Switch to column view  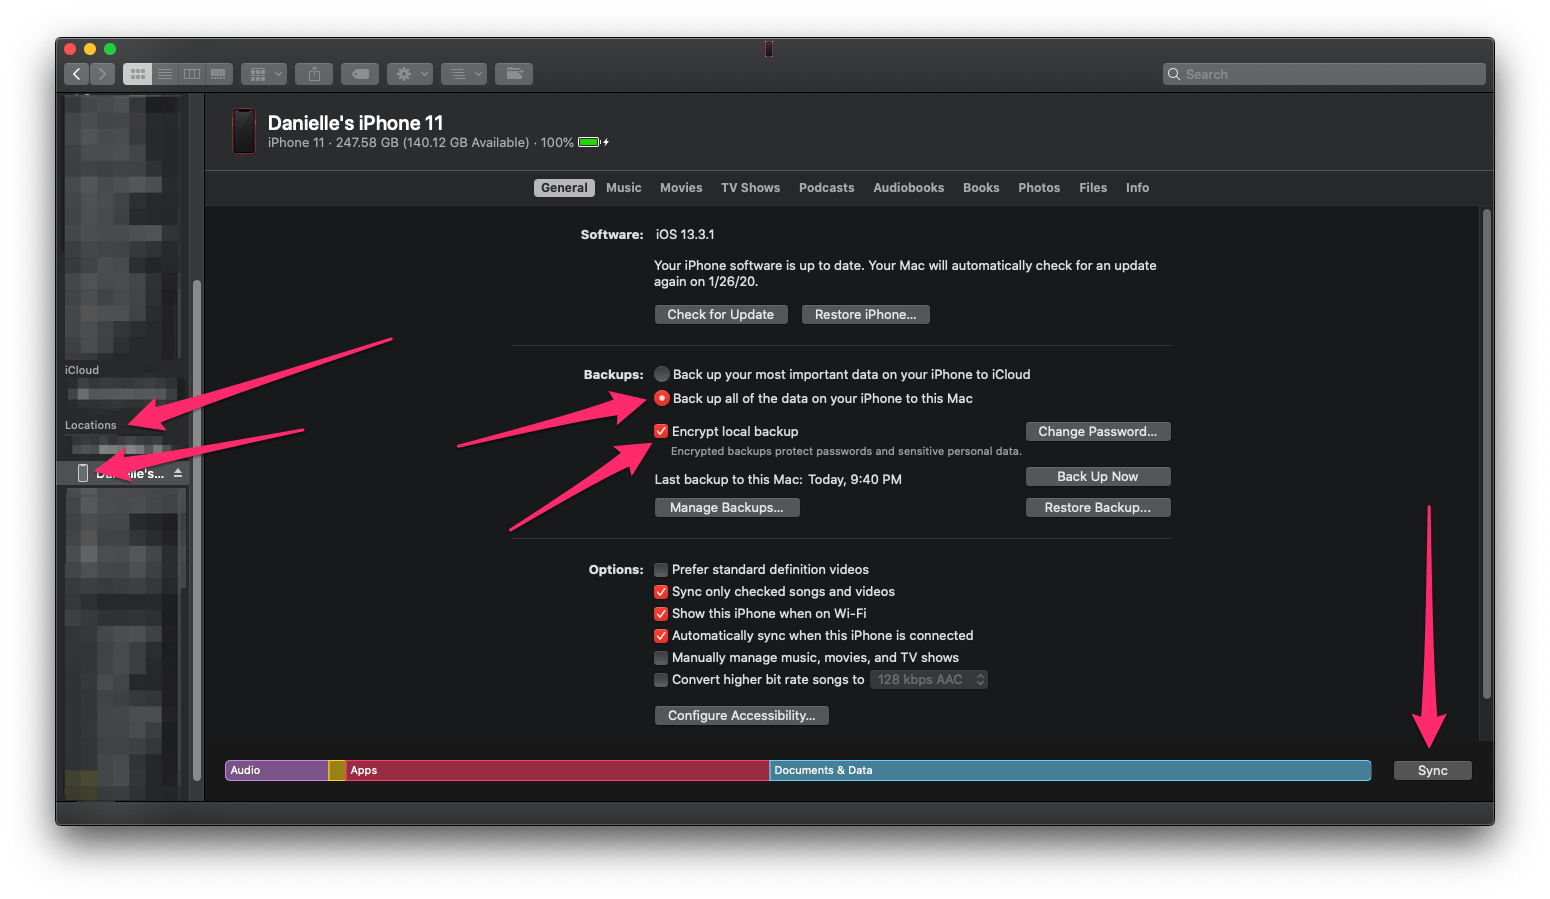point(192,74)
